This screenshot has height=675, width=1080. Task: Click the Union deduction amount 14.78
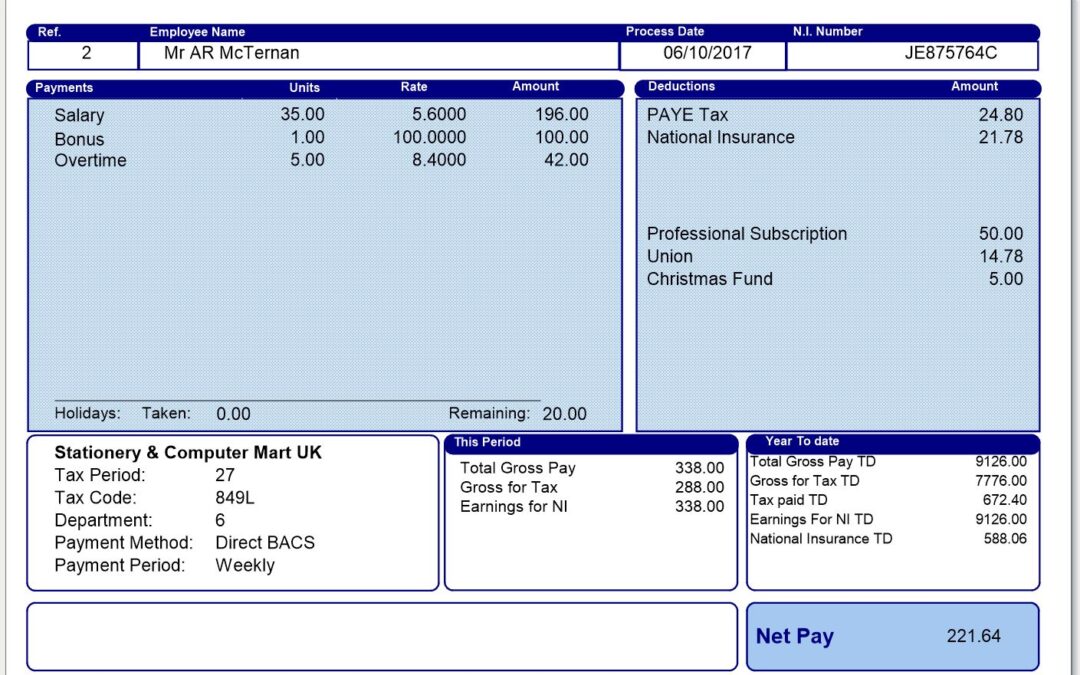click(x=1000, y=257)
